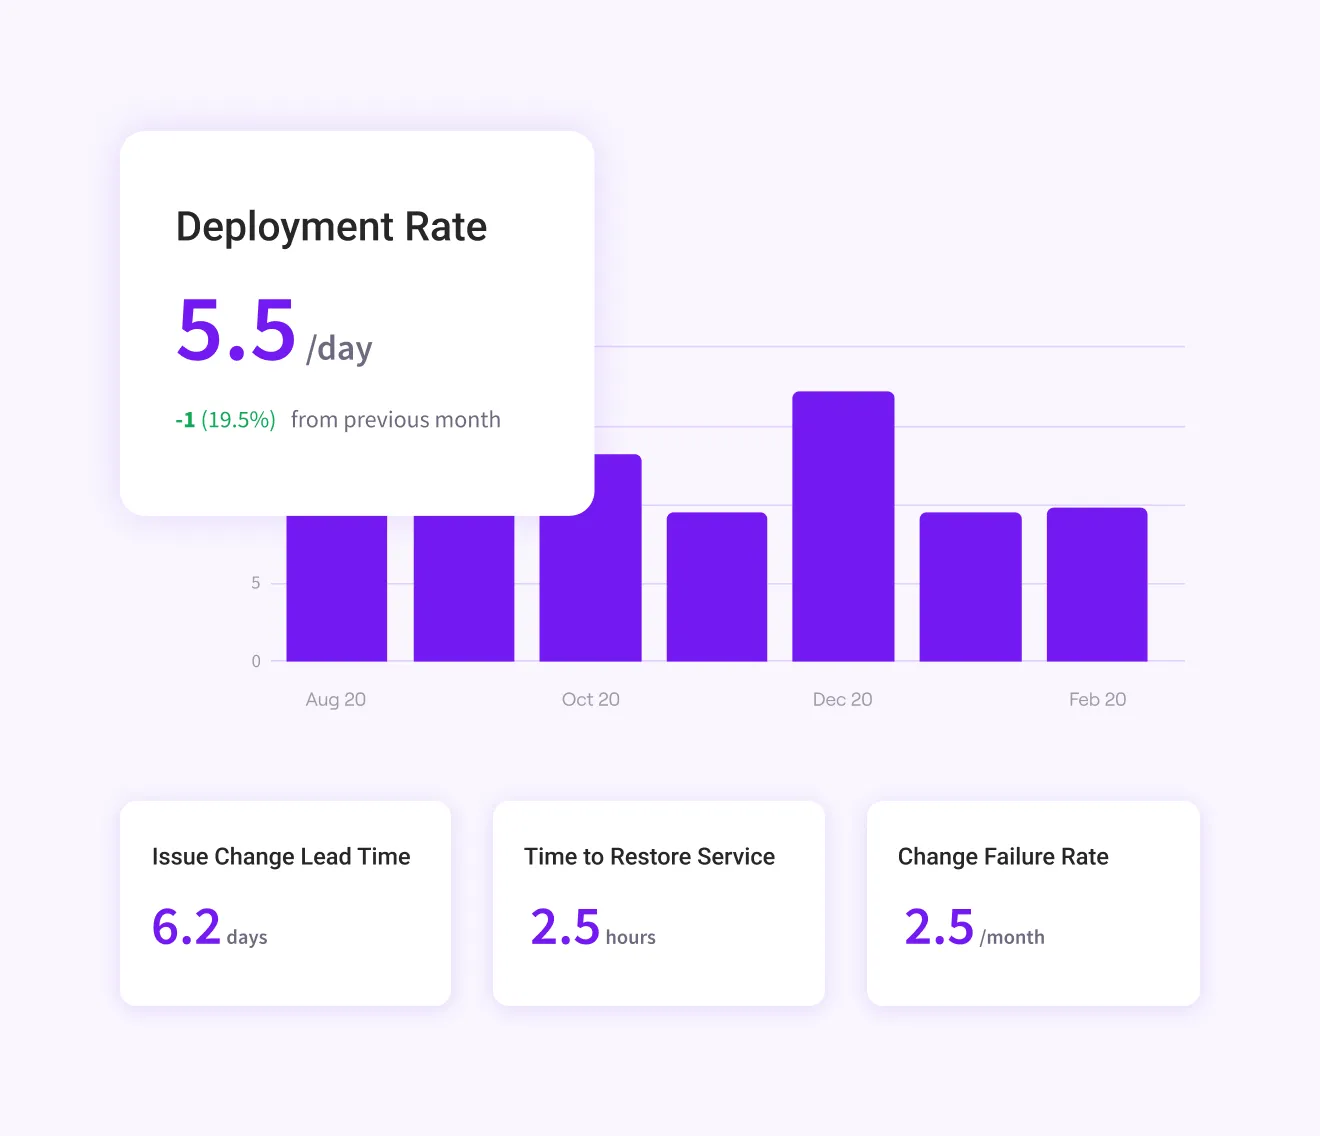Select the bar between Dec and Feb

[x=970, y=587]
